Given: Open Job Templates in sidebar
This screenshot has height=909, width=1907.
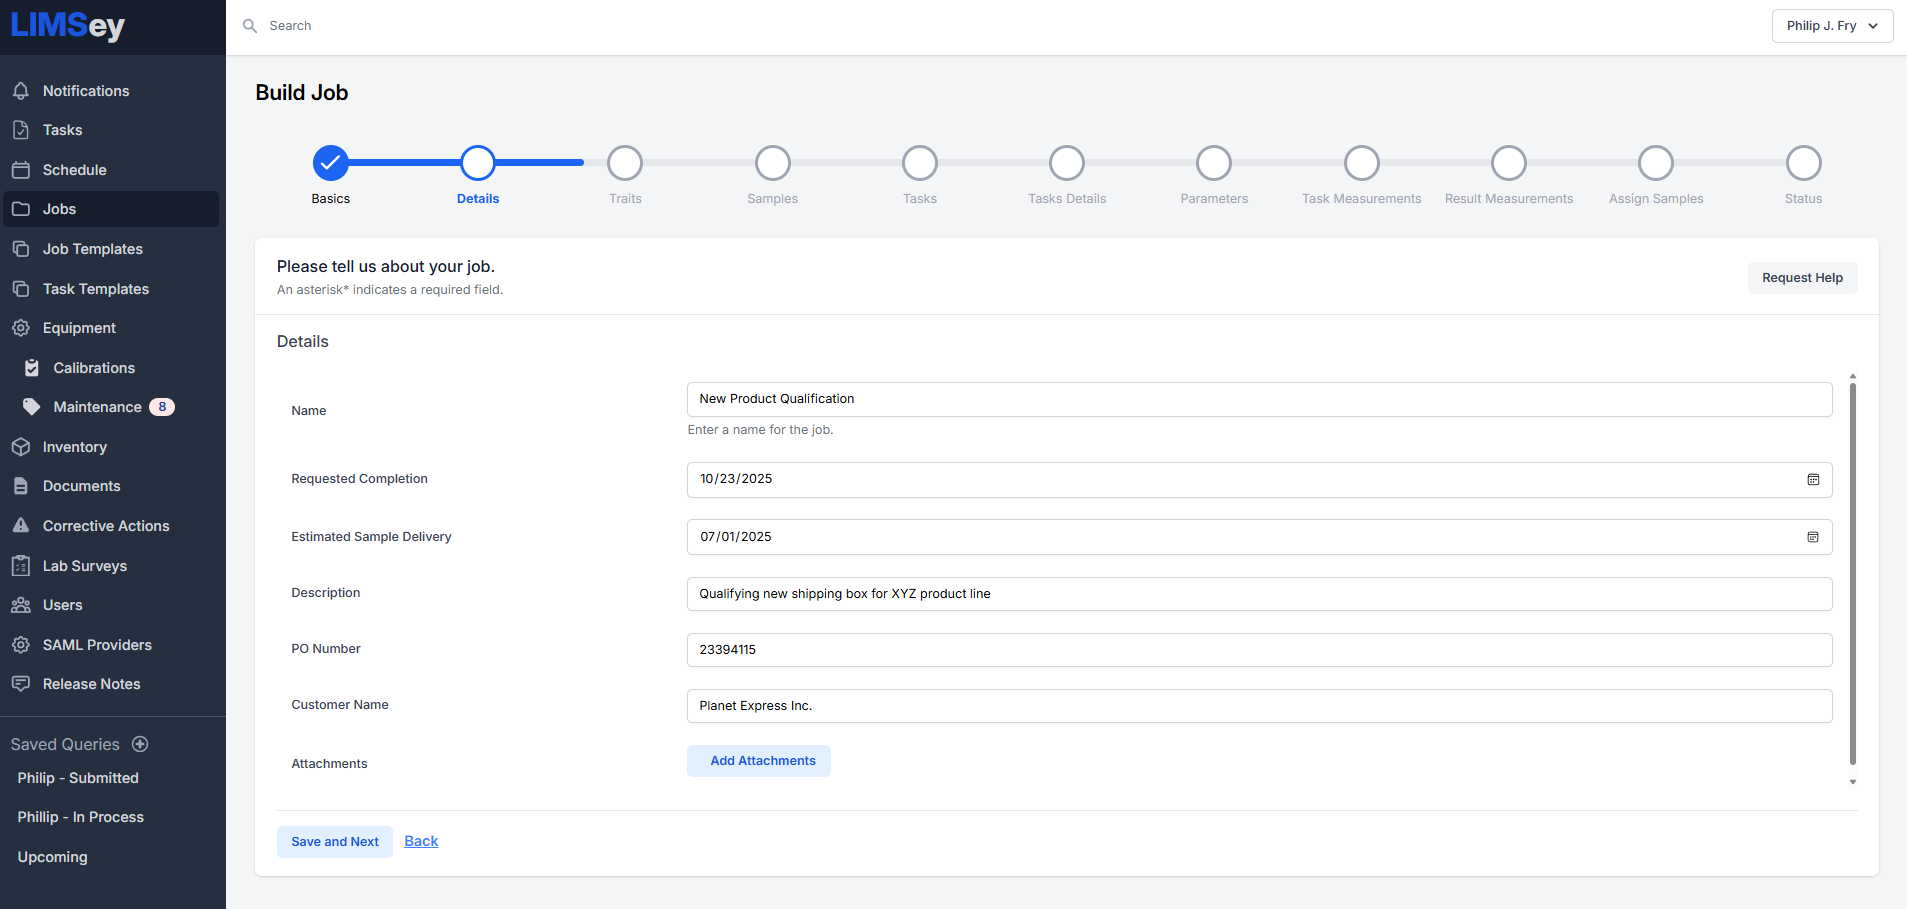Looking at the screenshot, I should pos(92,249).
